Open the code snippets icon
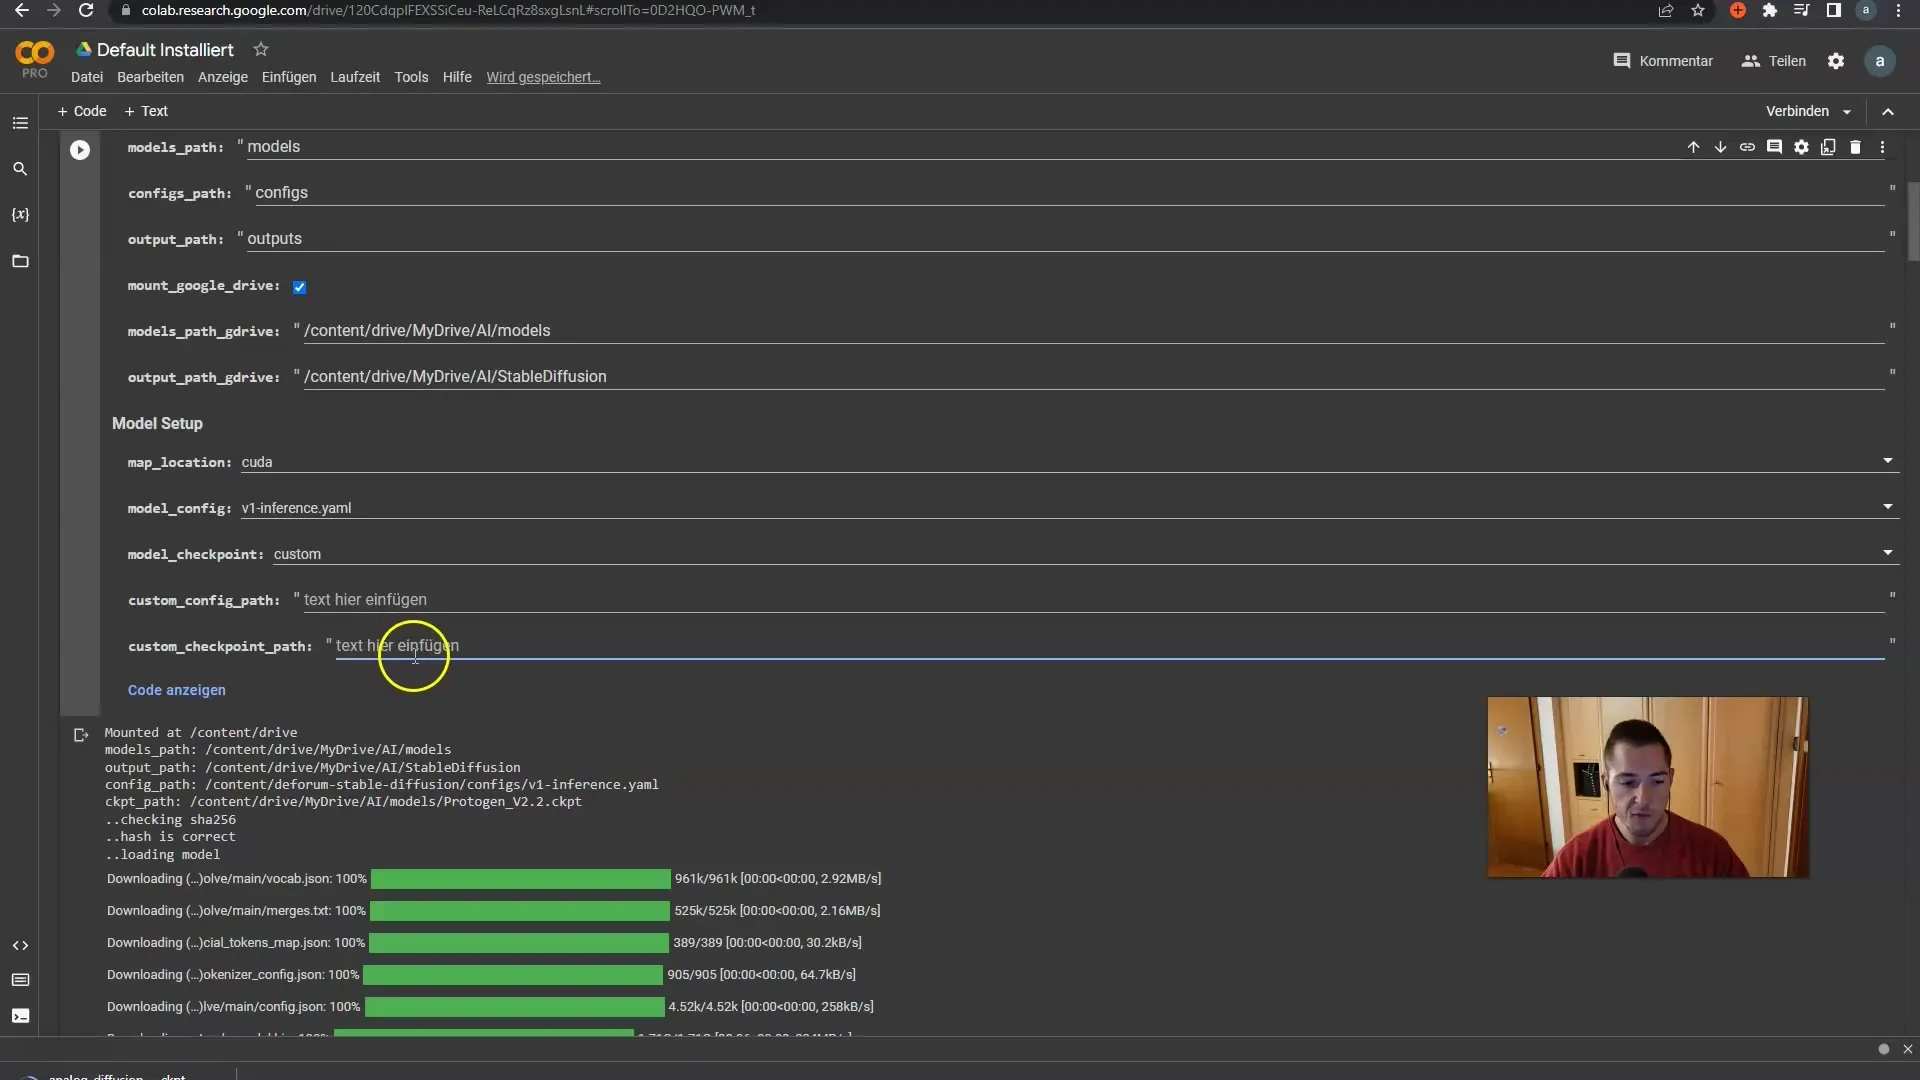Image resolution: width=1920 pixels, height=1080 pixels. [x=20, y=945]
